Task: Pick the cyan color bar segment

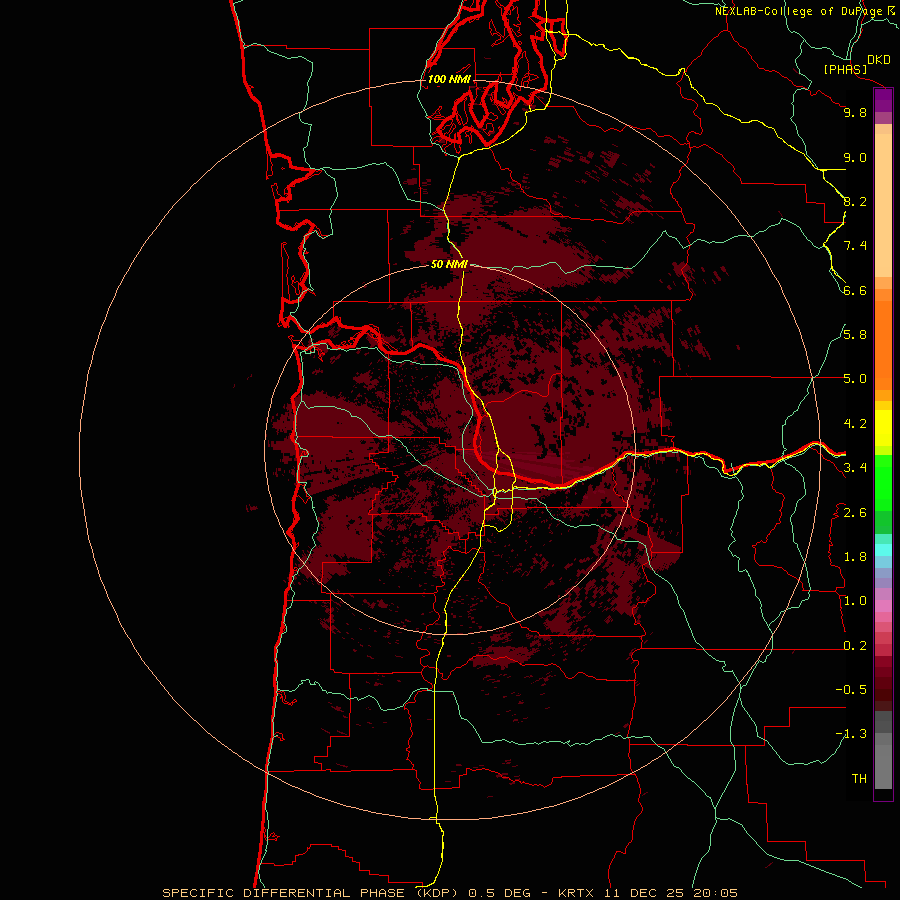Action: [x=883, y=550]
